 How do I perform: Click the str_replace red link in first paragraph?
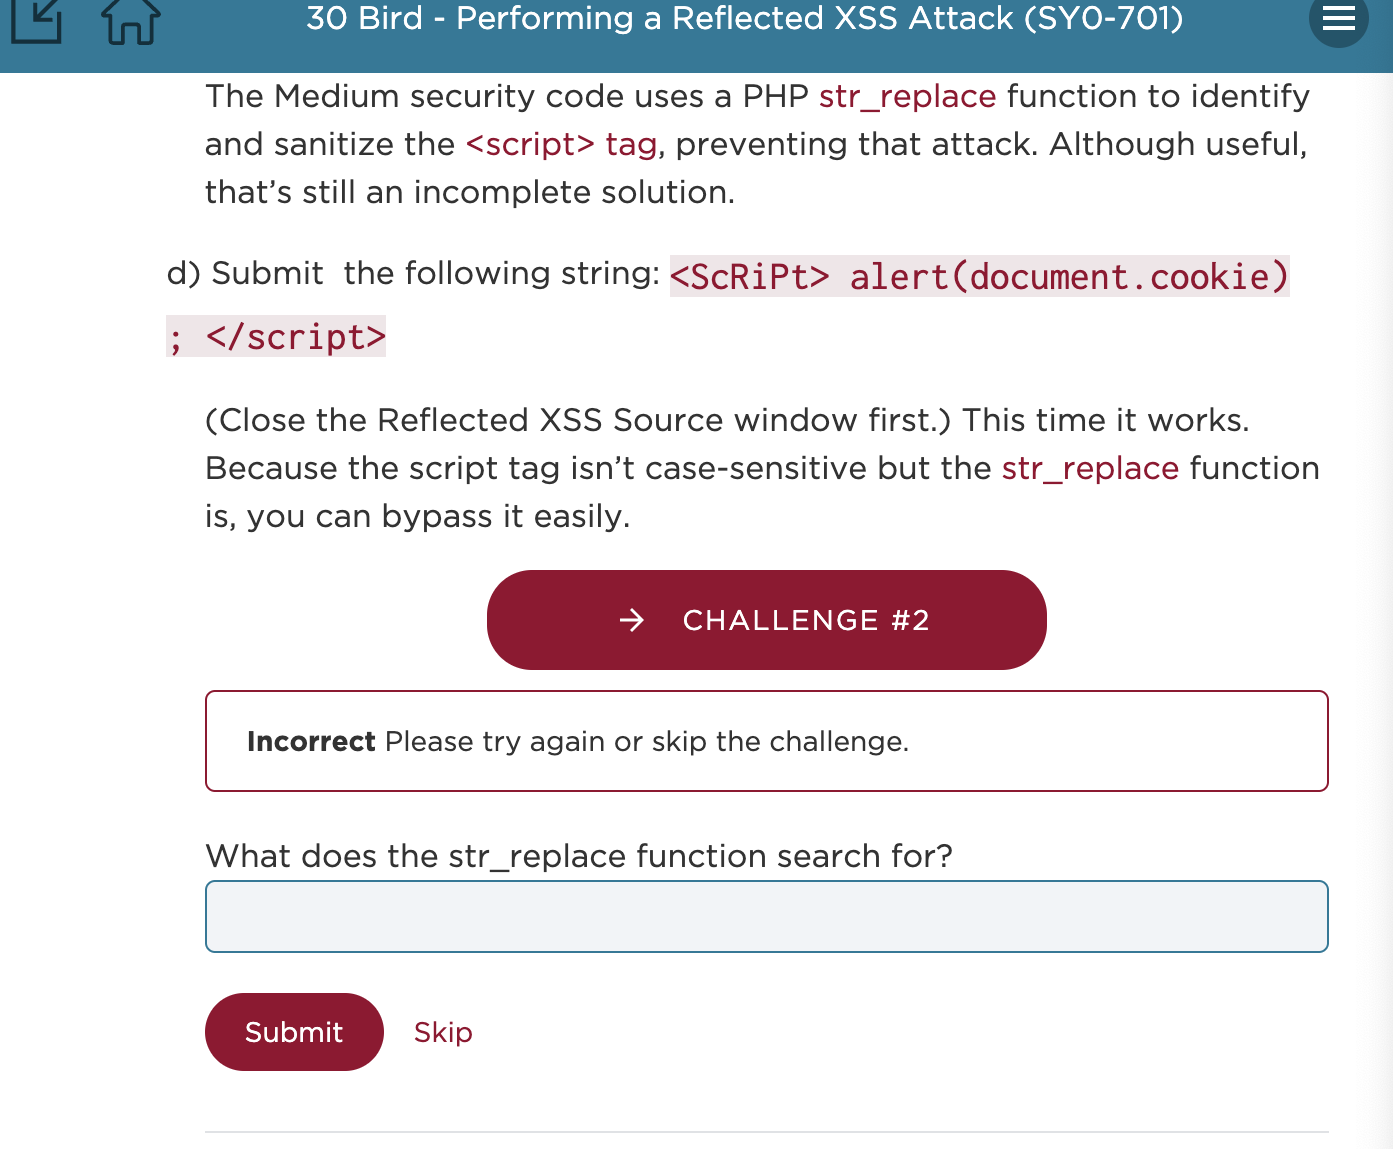[x=906, y=96]
